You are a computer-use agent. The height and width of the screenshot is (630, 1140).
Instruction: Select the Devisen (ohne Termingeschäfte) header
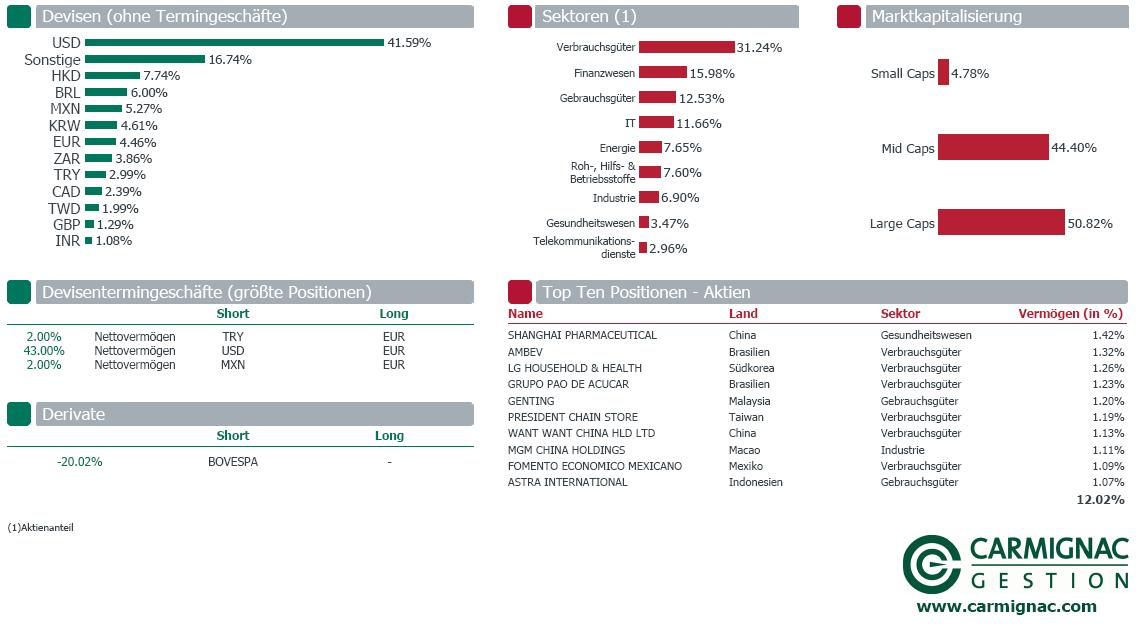pyautogui.click(x=254, y=17)
